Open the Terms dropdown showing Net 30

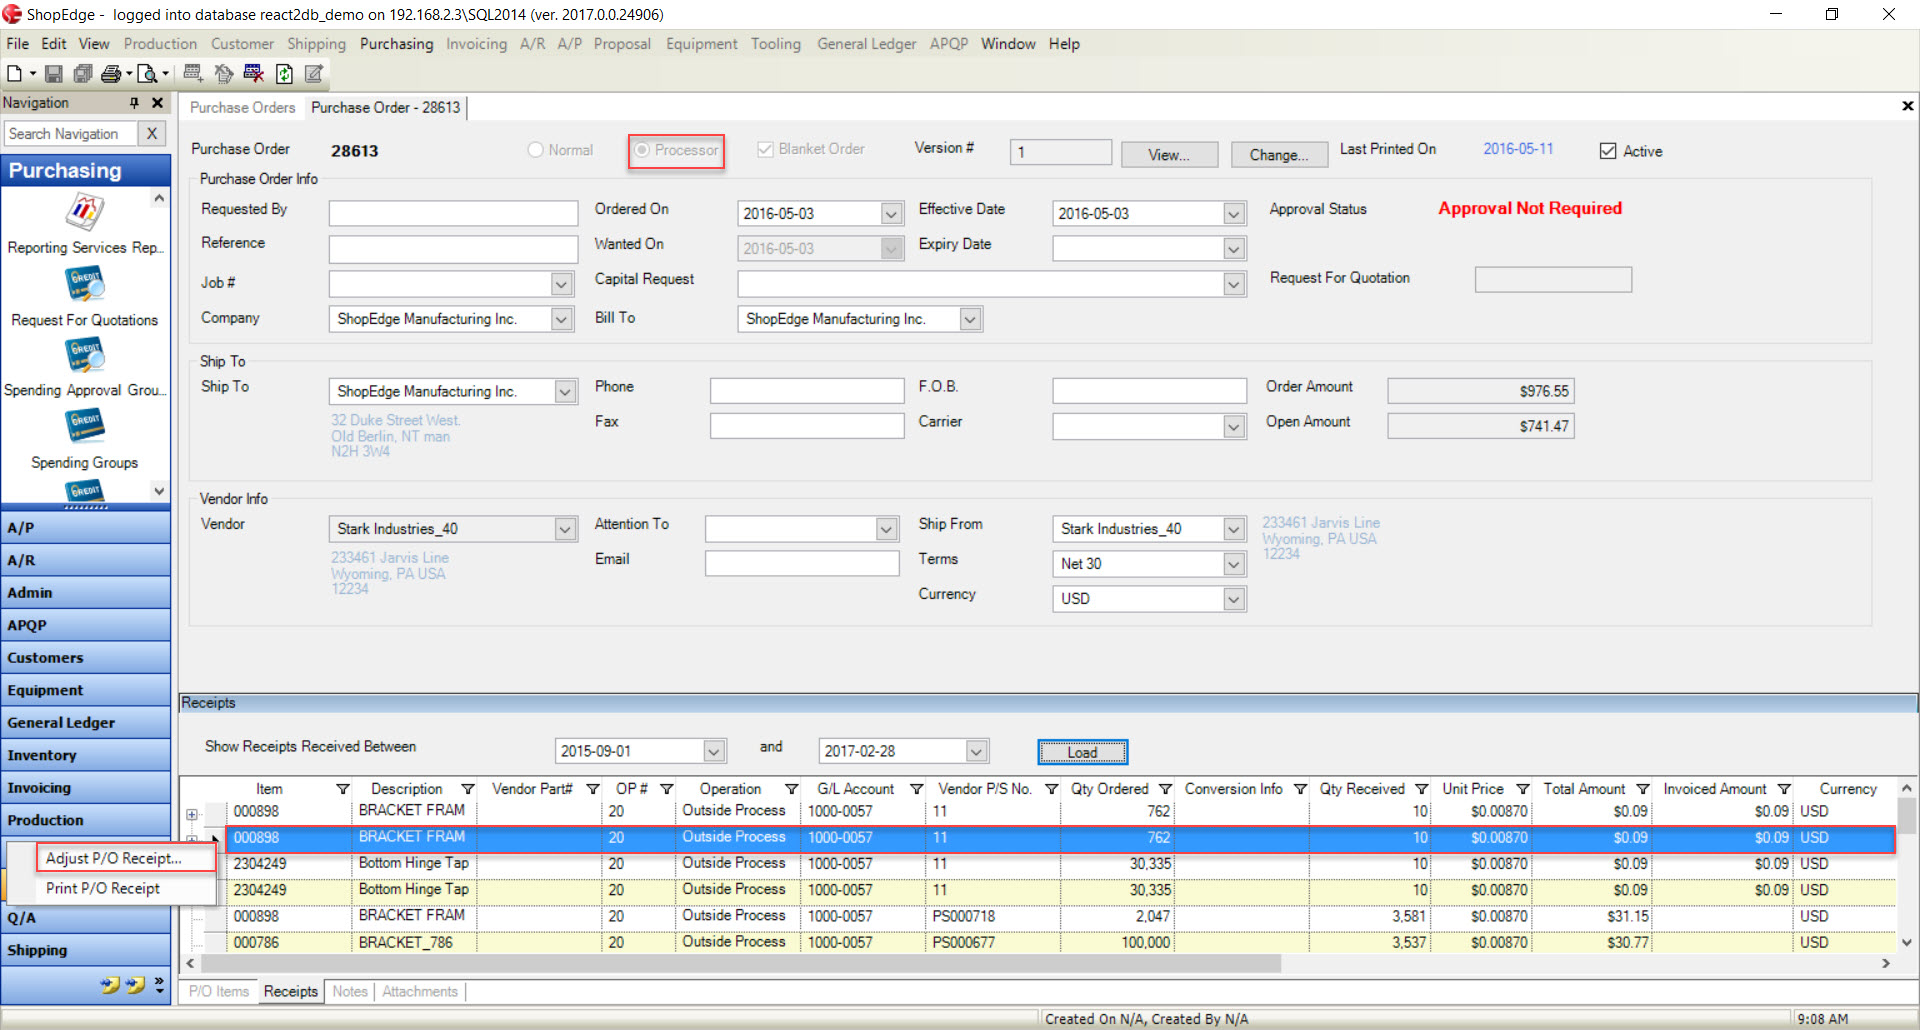point(1234,564)
